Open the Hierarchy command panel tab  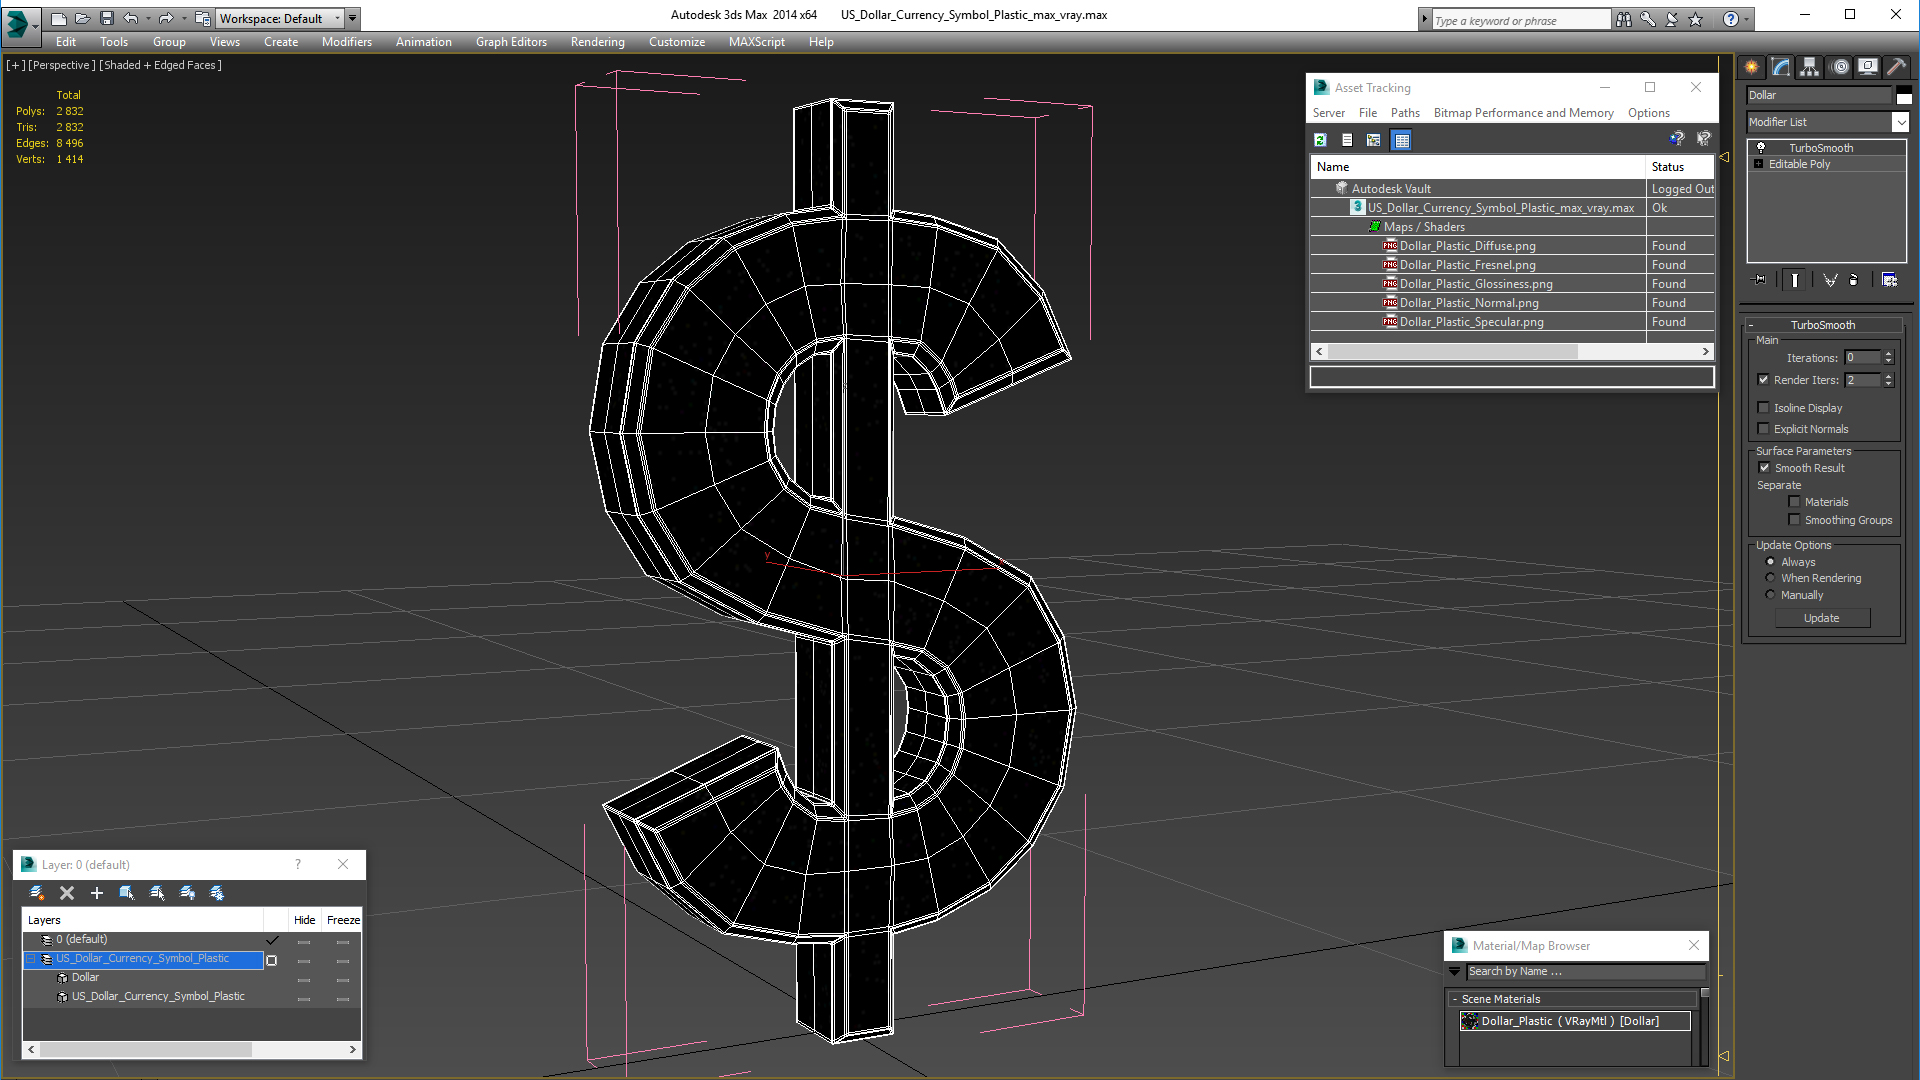1810,67
